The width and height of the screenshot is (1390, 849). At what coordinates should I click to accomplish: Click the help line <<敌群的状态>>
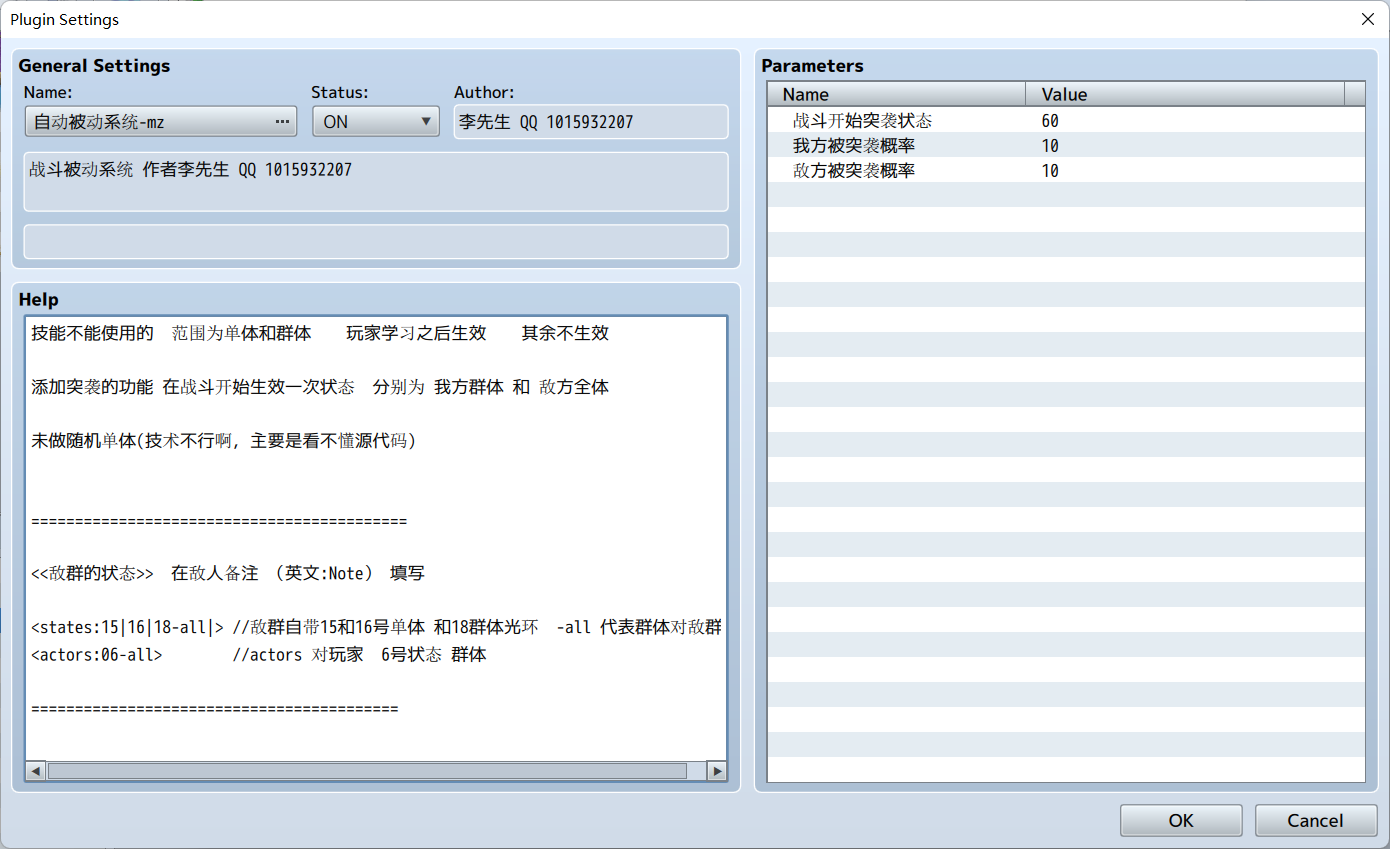click(228, 573)
